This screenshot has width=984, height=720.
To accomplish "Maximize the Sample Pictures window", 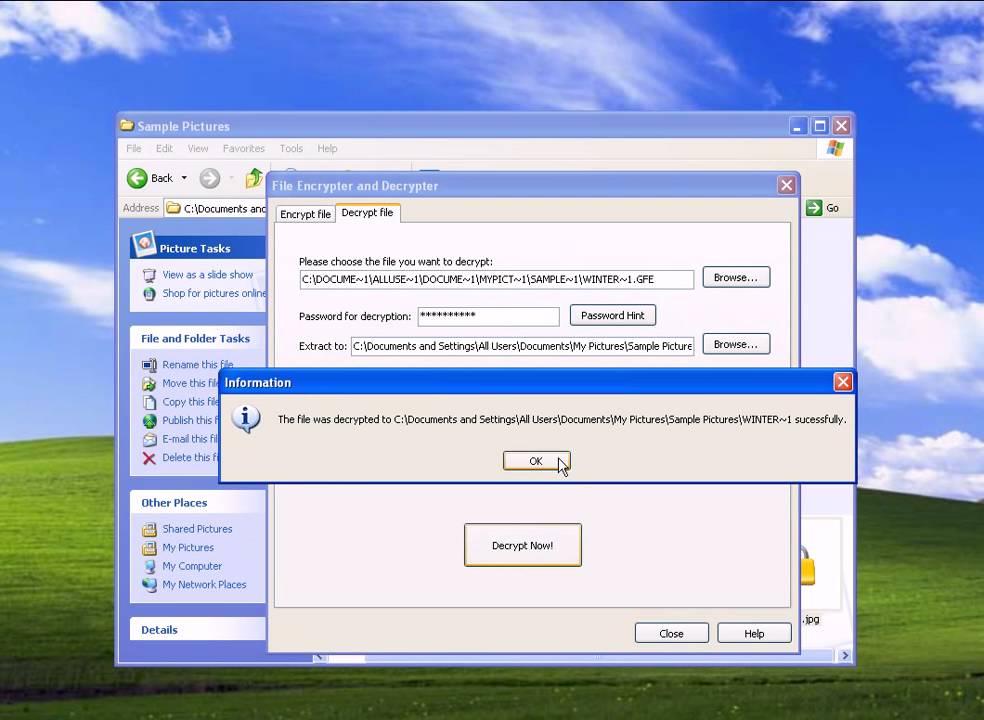I will 820,126.
